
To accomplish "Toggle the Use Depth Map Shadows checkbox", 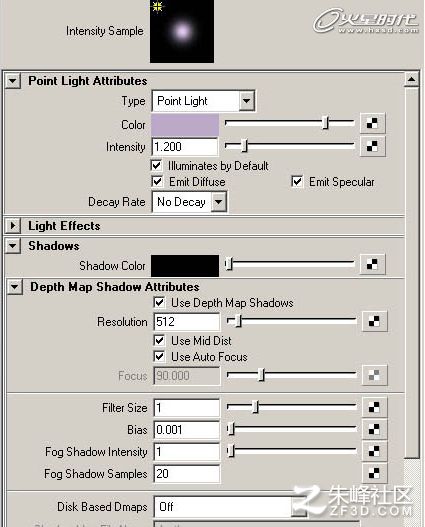I will tap(159, 302).
